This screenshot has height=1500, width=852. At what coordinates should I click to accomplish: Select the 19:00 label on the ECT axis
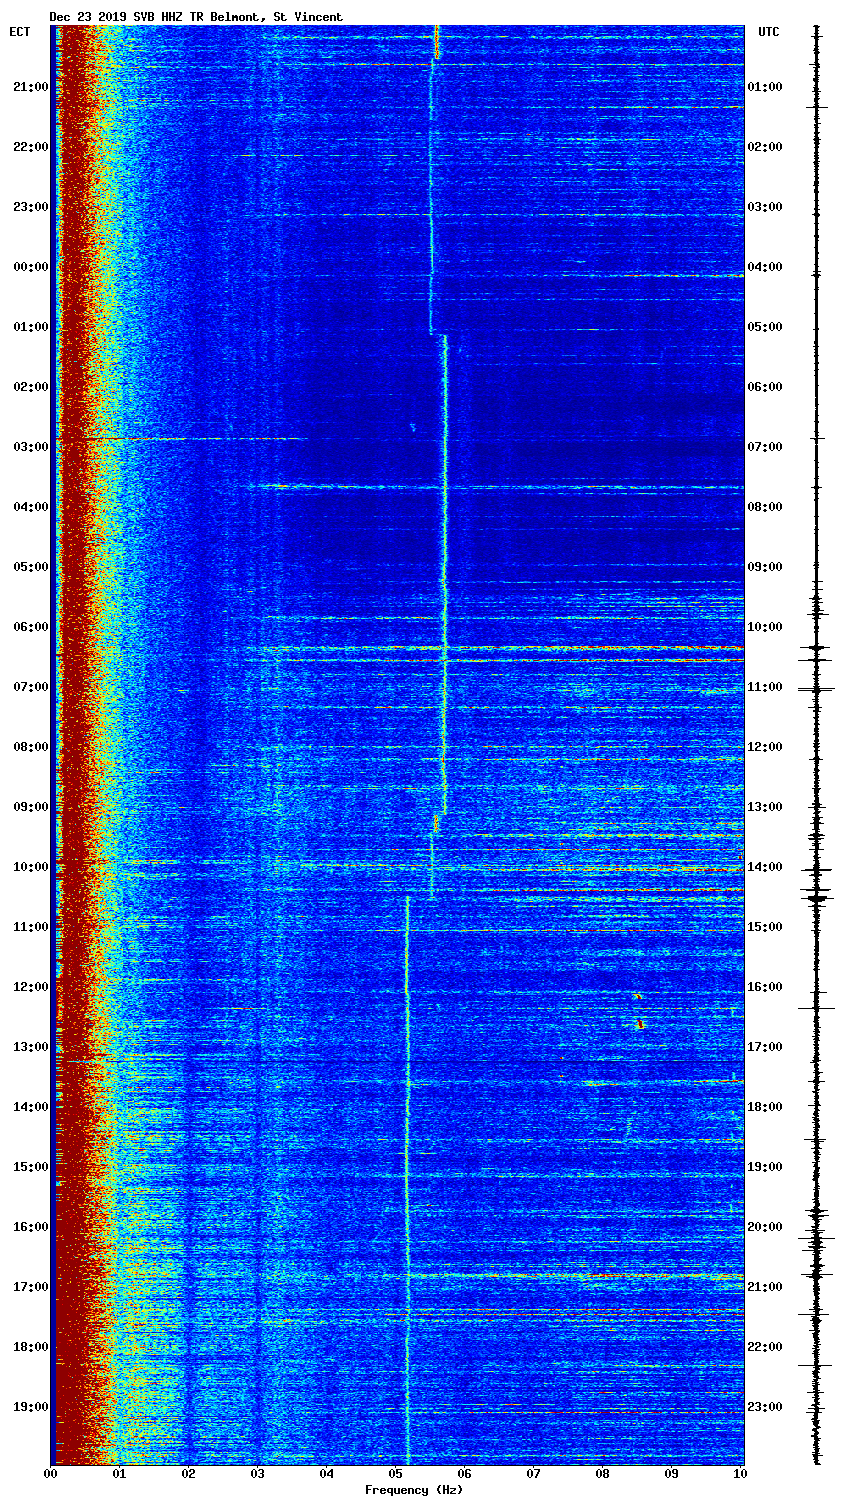(x=31, y=1407)
